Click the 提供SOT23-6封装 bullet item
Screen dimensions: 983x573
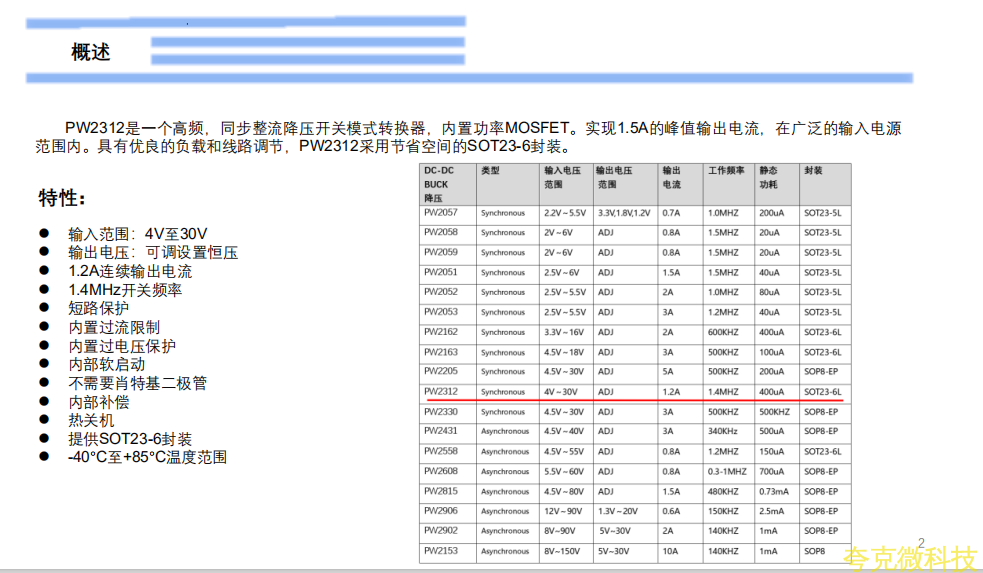point(130,439)
